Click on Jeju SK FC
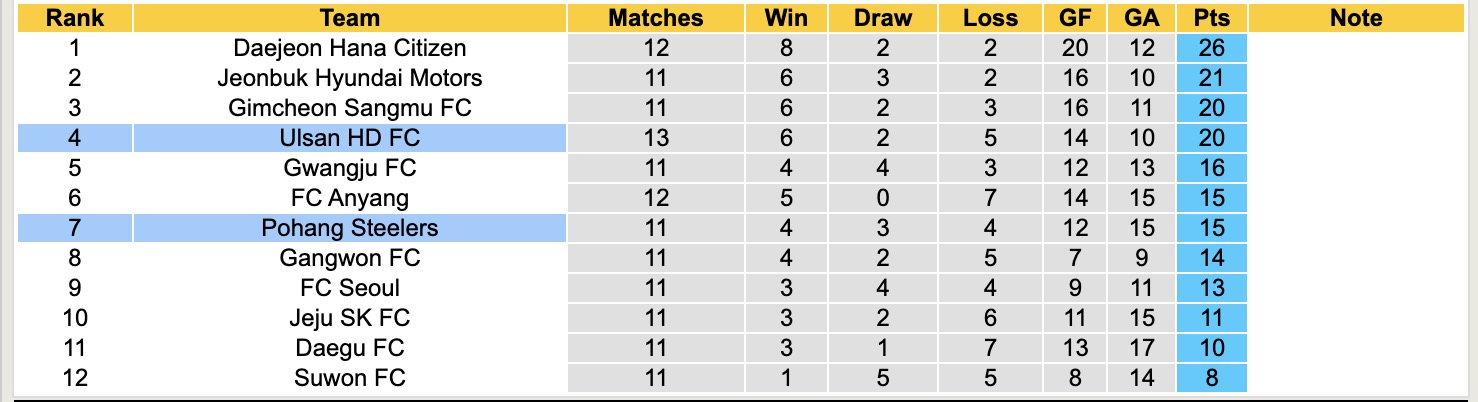The image size is (1478, 402). (x=350, y=318)
